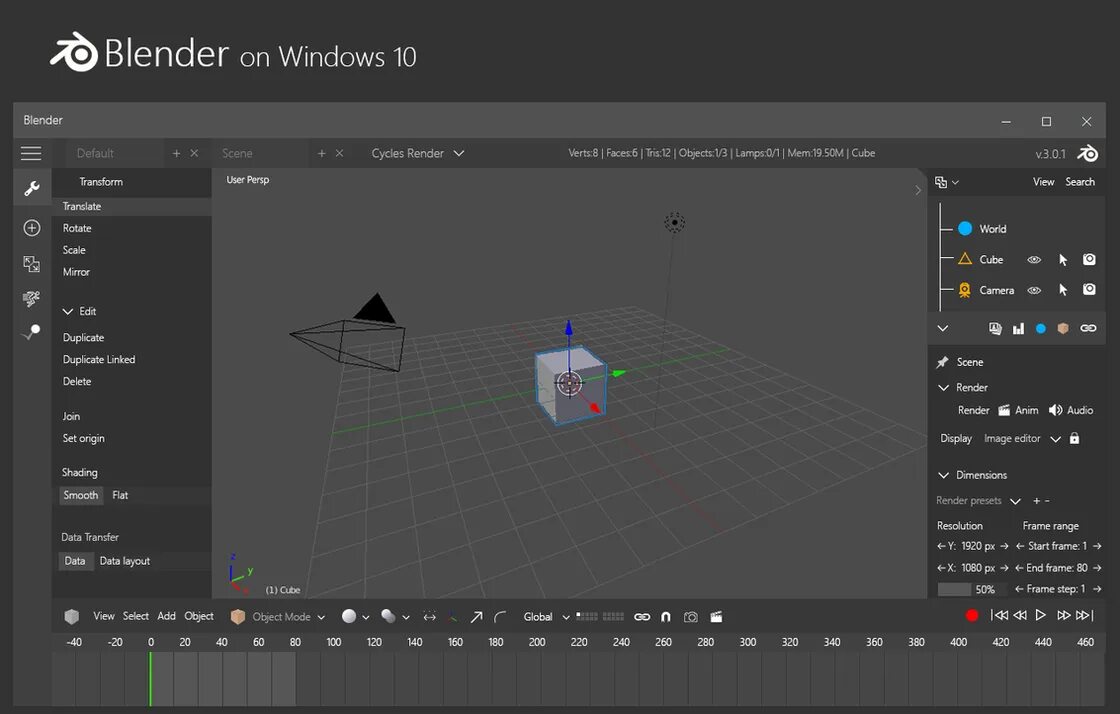Image resolution: width=1120 pixels, height=714 pixels.
Task: Click the Rotate transform button
Action: coord(77,228)
